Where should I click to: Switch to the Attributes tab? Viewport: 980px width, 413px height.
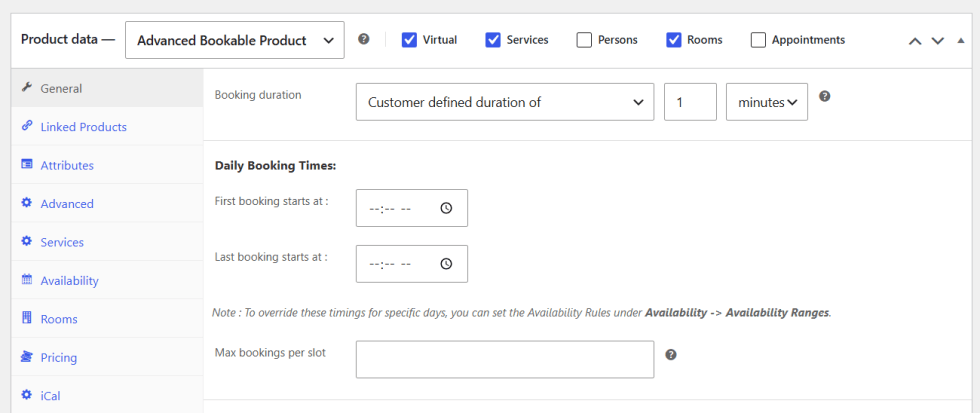pos(107,165)
